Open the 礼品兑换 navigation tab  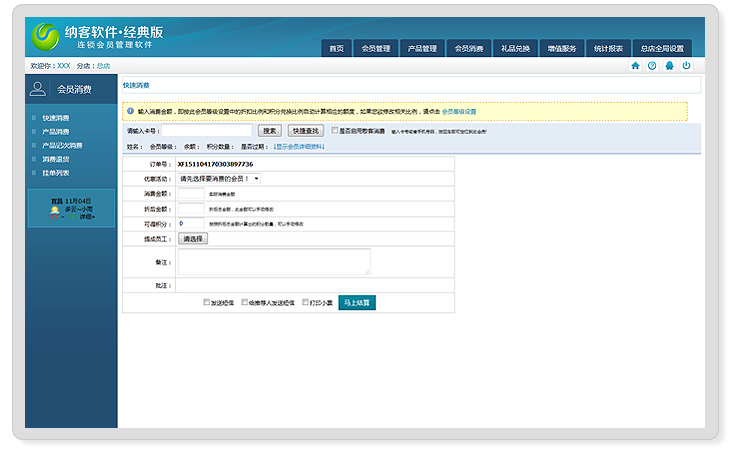tap(515, 48)
